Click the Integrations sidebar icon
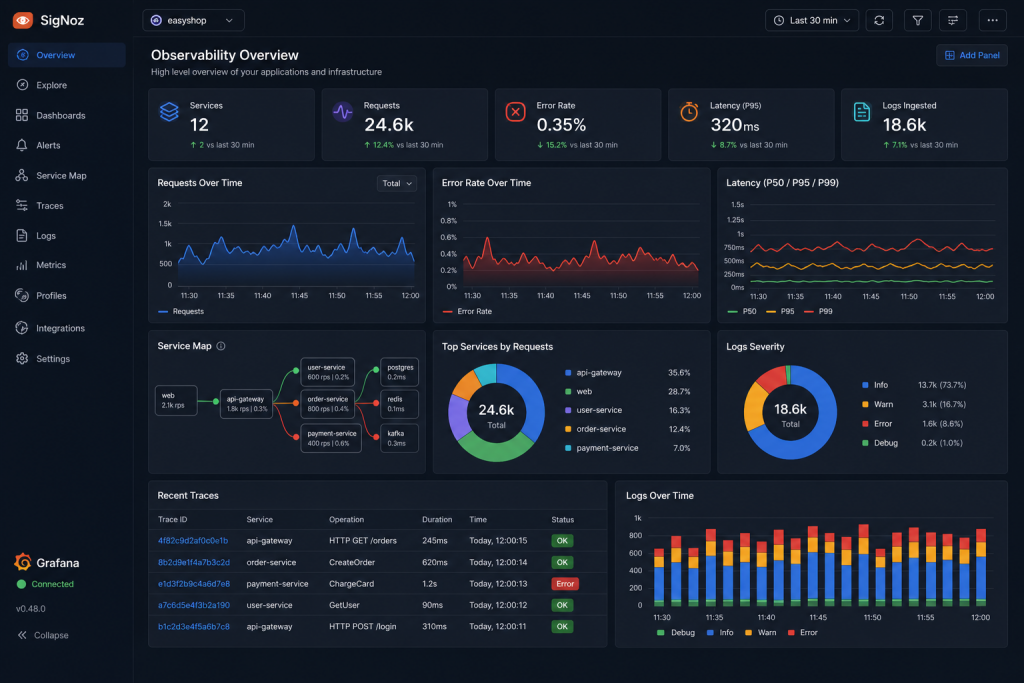Viewport: 1024px width, 683px height. pos(22,328)
